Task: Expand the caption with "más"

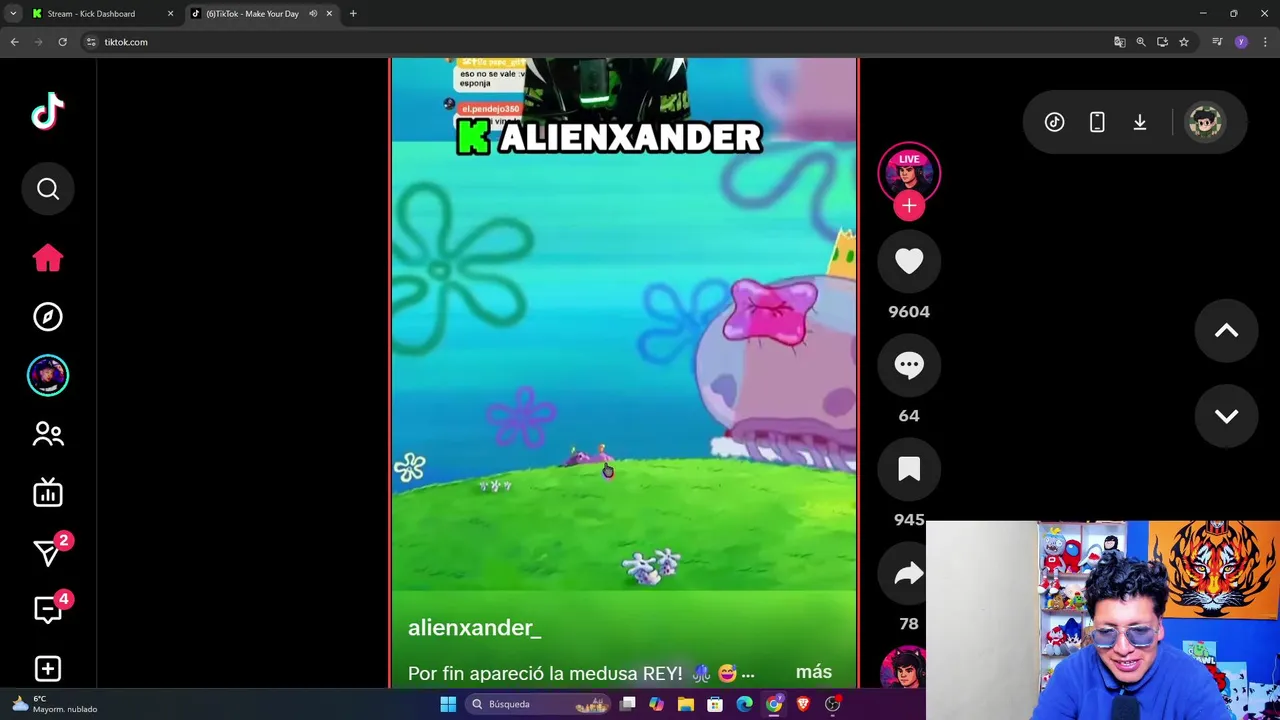Action: click(x=814, y=672)
